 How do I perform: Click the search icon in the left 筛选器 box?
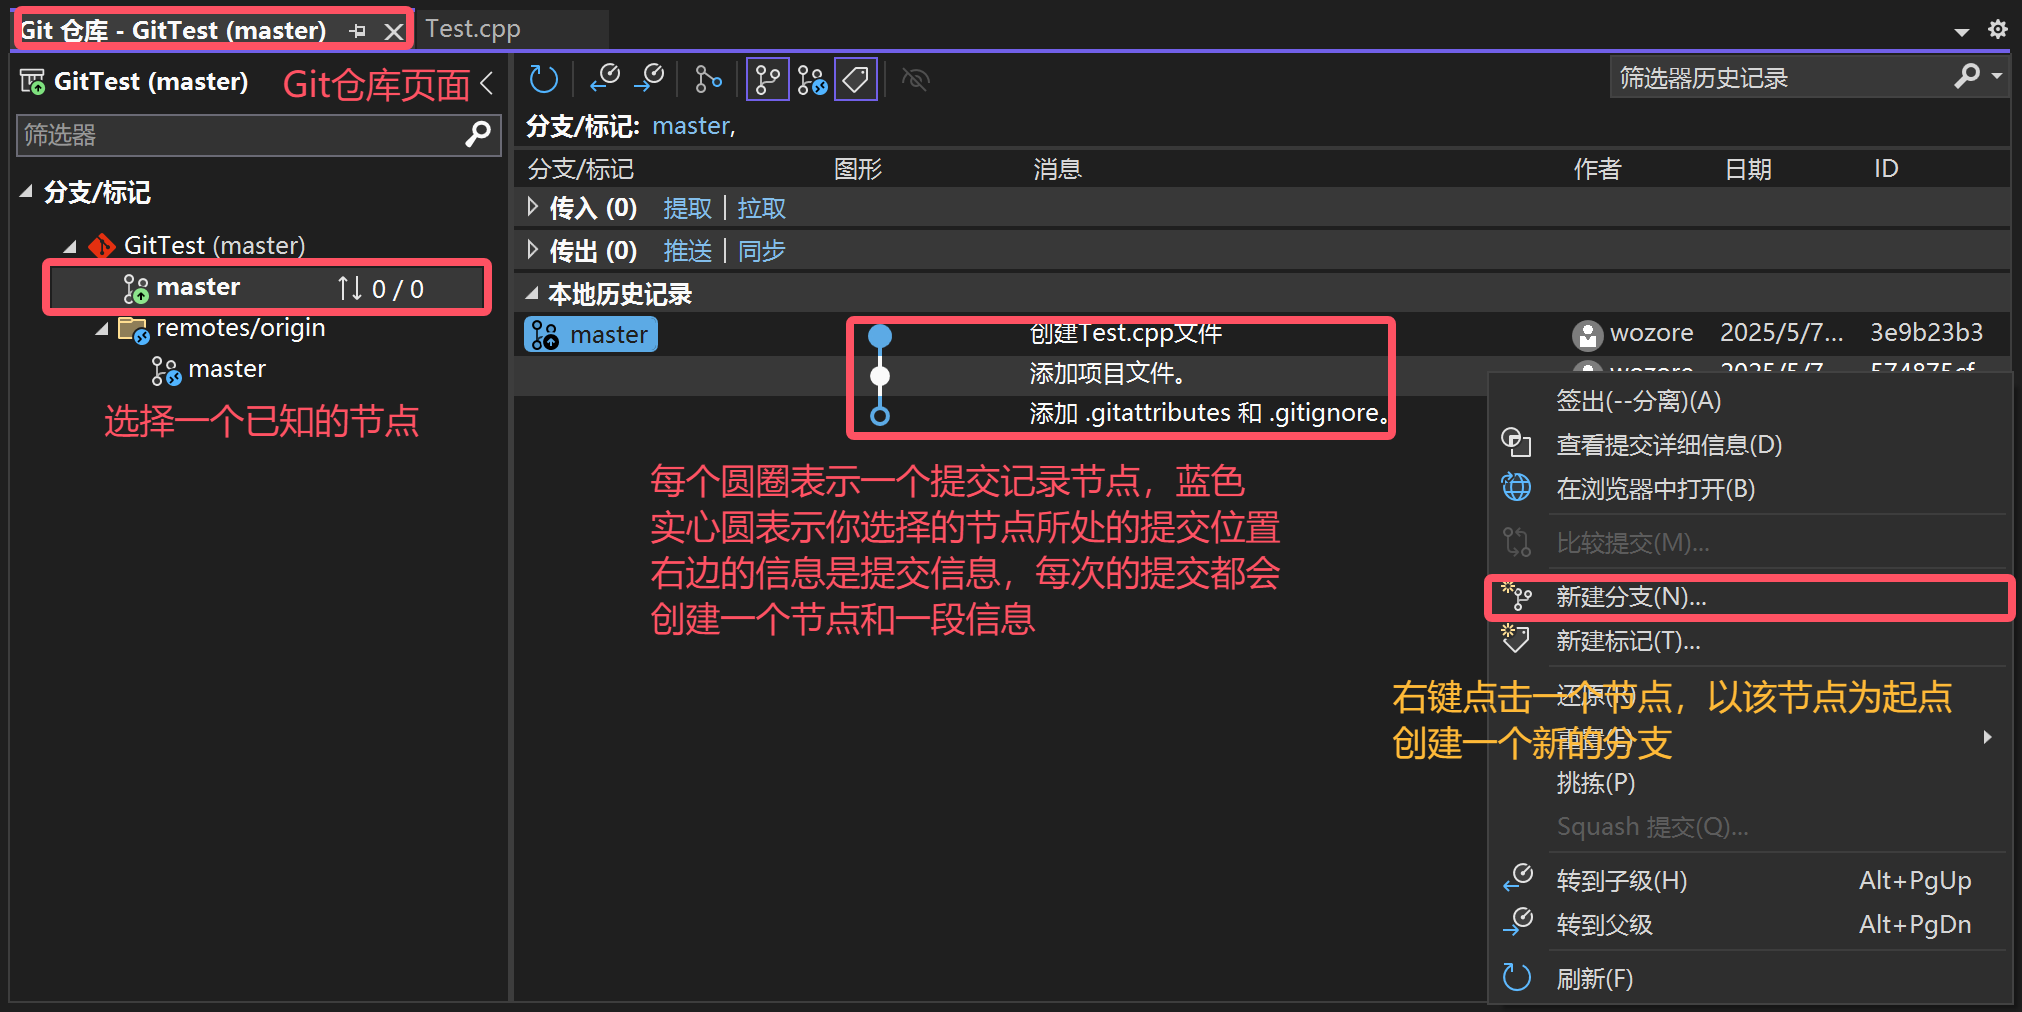tap(478, 135)
